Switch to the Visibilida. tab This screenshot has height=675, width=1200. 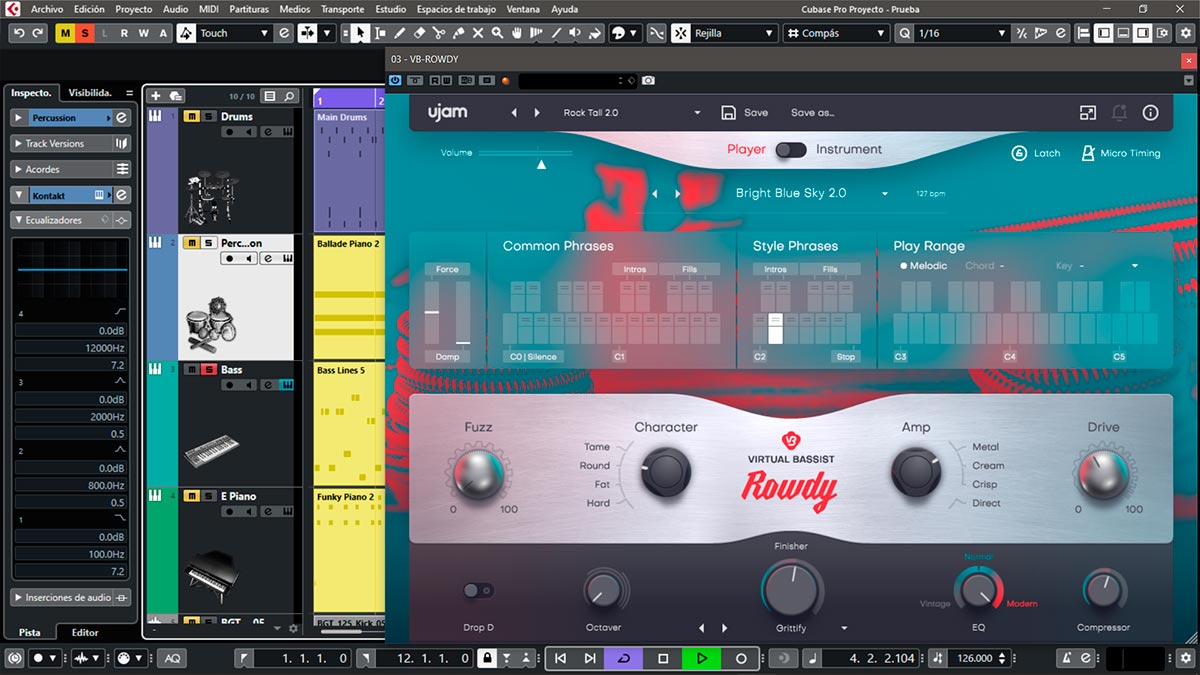(x=89, y=93)
